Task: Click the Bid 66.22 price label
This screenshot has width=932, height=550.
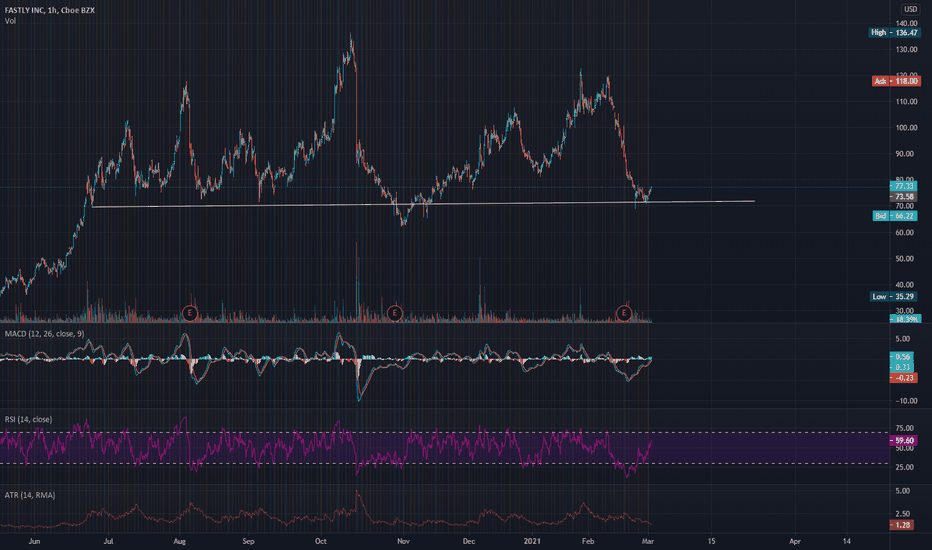Action: click(x=895, y=216)
